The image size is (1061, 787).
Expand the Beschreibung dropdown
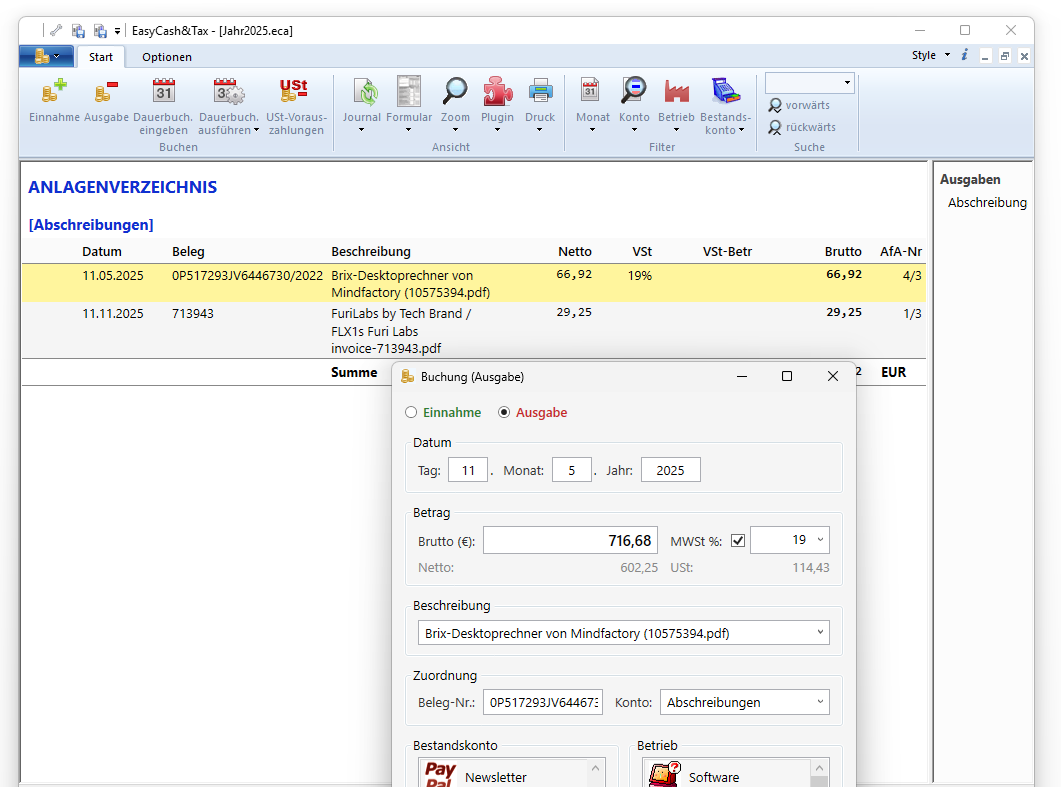coord(820,632)
